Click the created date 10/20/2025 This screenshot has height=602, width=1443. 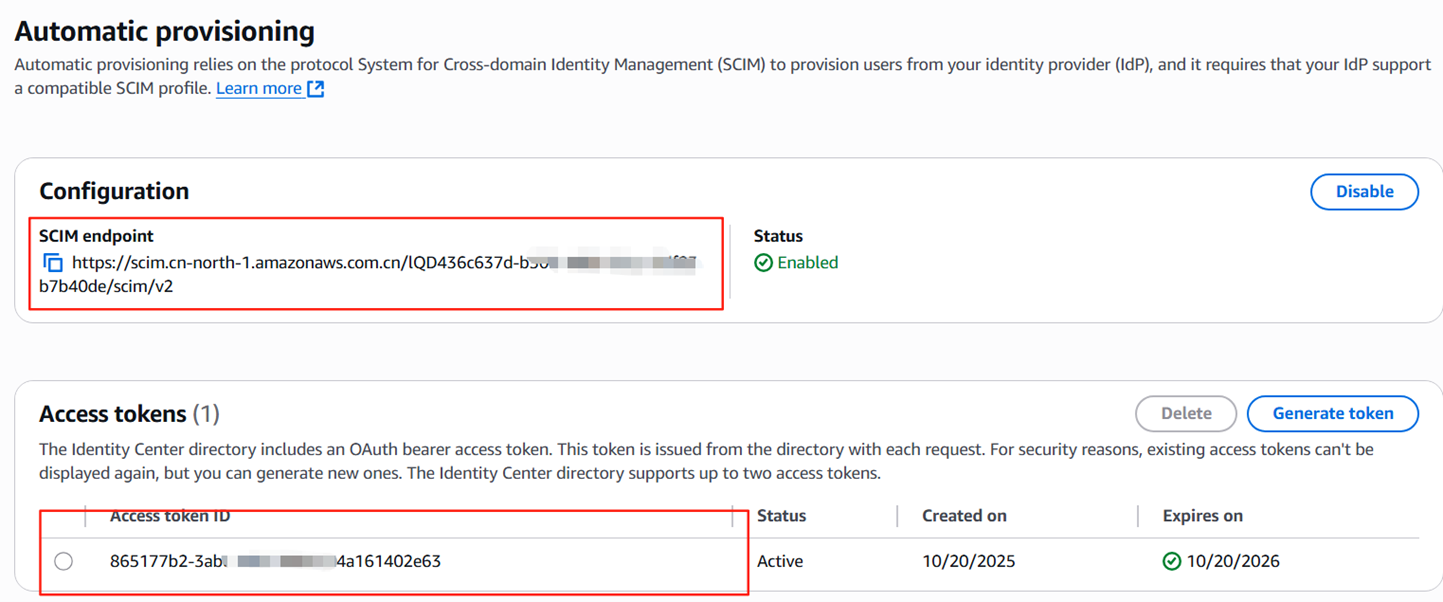(968, 562)
